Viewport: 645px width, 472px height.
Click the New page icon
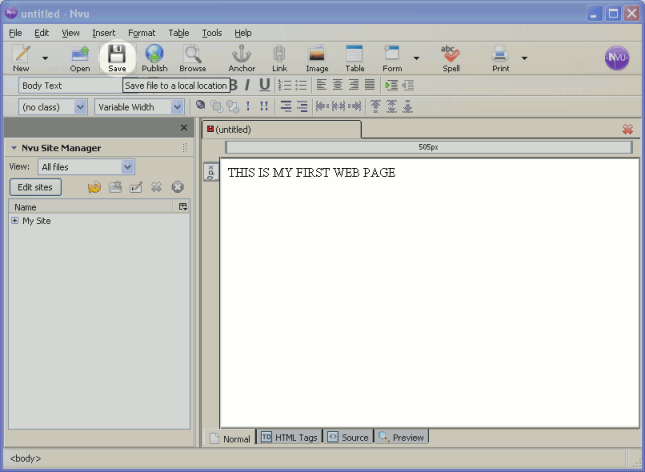[x=21, y=58]
